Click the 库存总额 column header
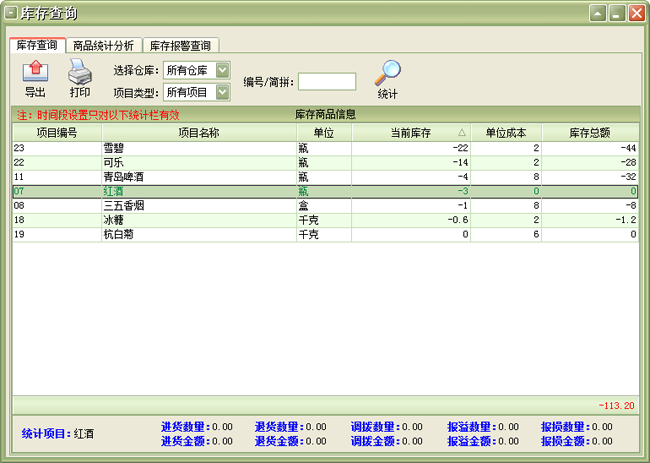This screenshot has height=463, width=650. [x=589, y=132]
